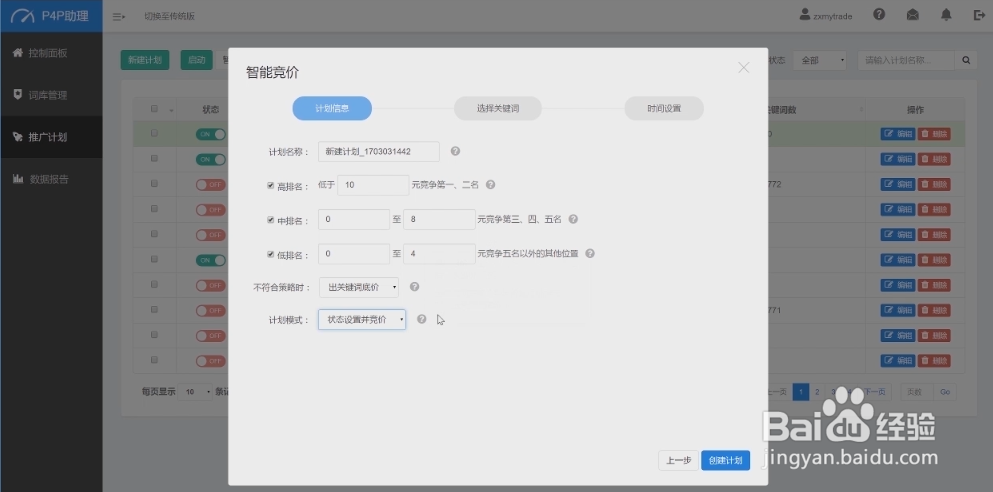Uncheck the 高排名 checkbox
Viewport: 993px width, 492px height.
(271, 186)
